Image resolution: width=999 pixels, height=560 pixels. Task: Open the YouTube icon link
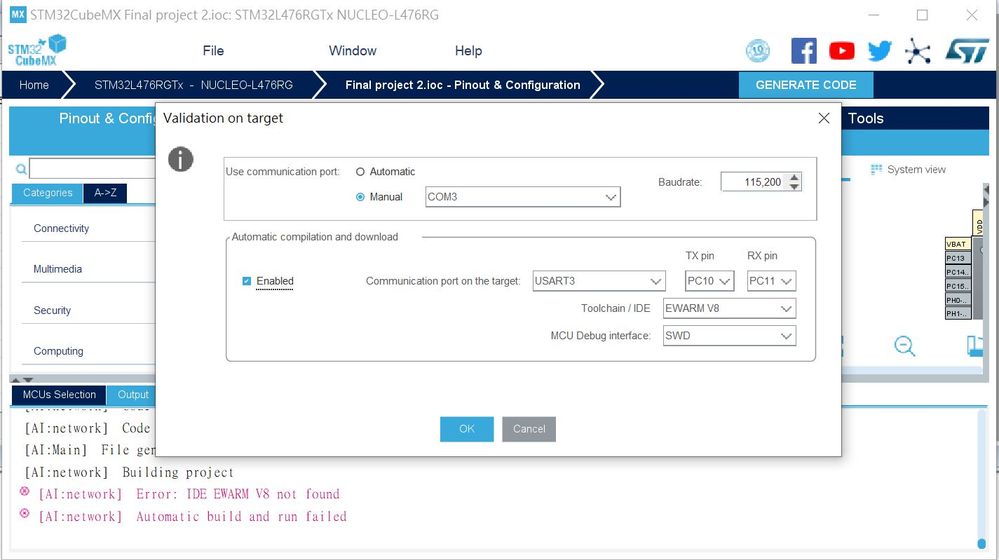click(x=842, y=50)
